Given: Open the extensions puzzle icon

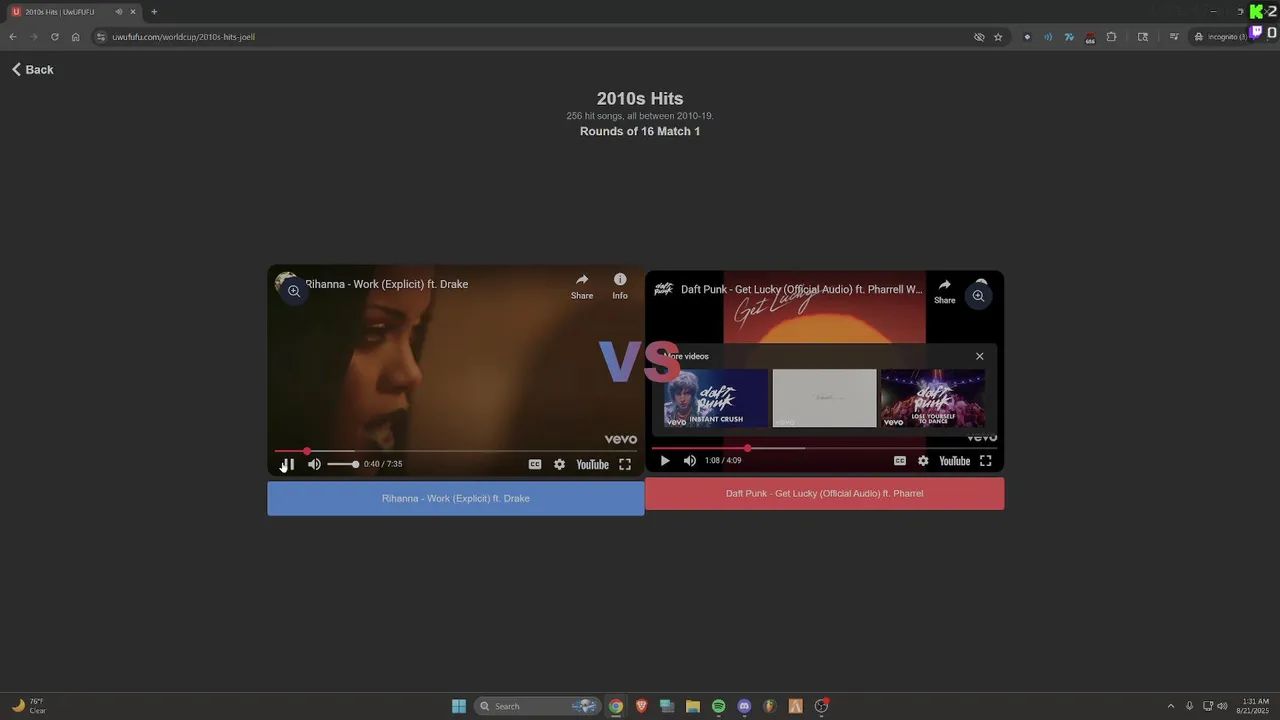Looking at the screenshot, I should point(1111,37).
